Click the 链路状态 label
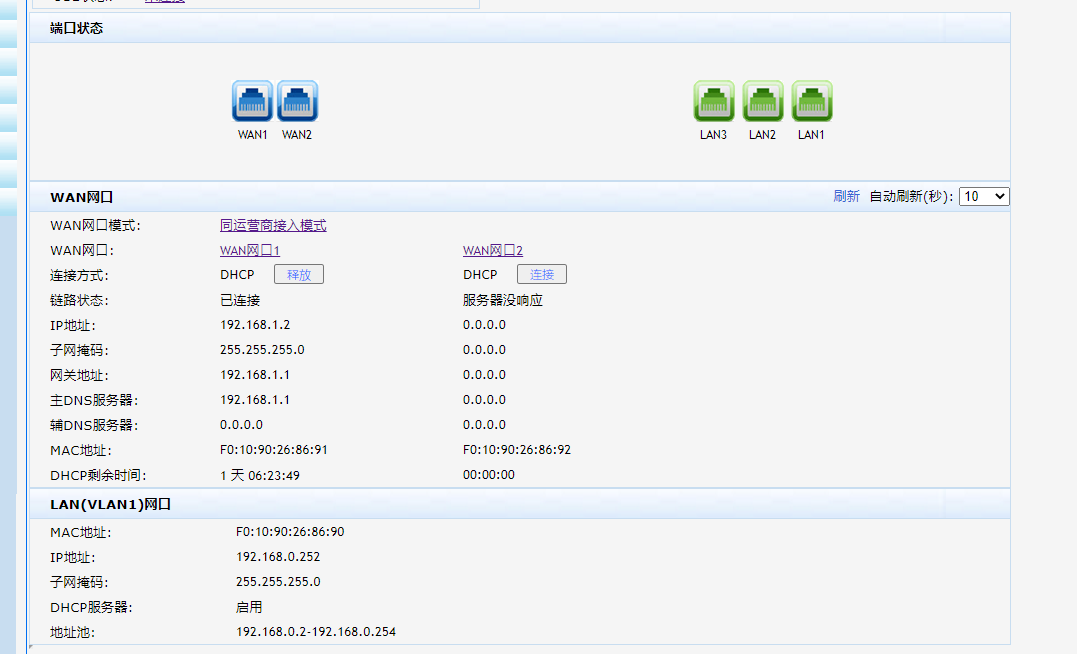The width and height of the screenshot is (1077, 654). [80, 300]
